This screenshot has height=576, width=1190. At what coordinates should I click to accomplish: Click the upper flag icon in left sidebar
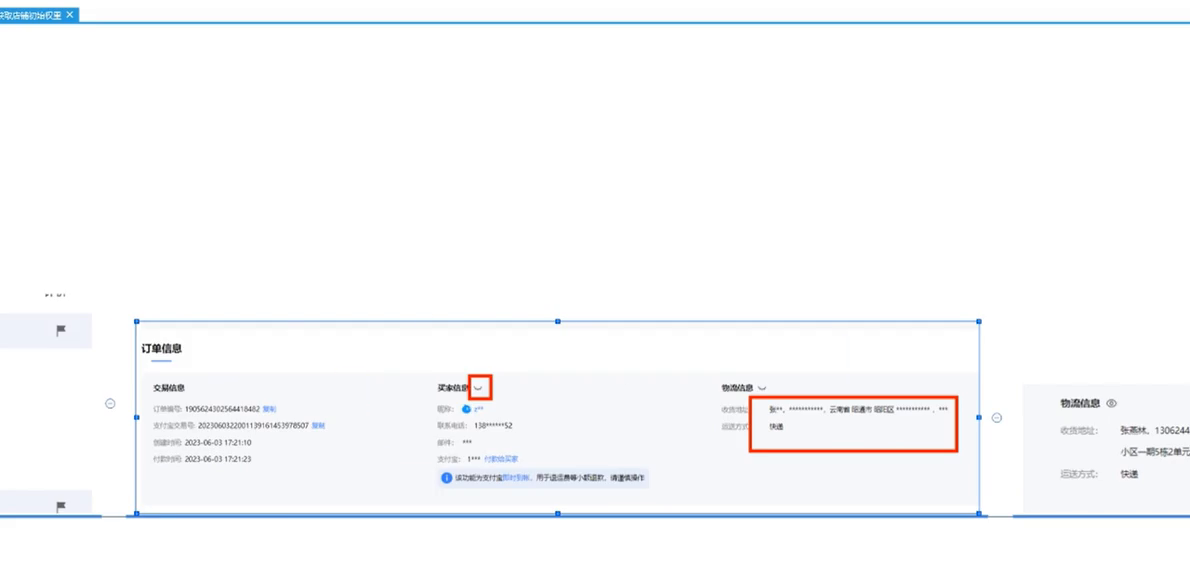(x=61, y=331)
